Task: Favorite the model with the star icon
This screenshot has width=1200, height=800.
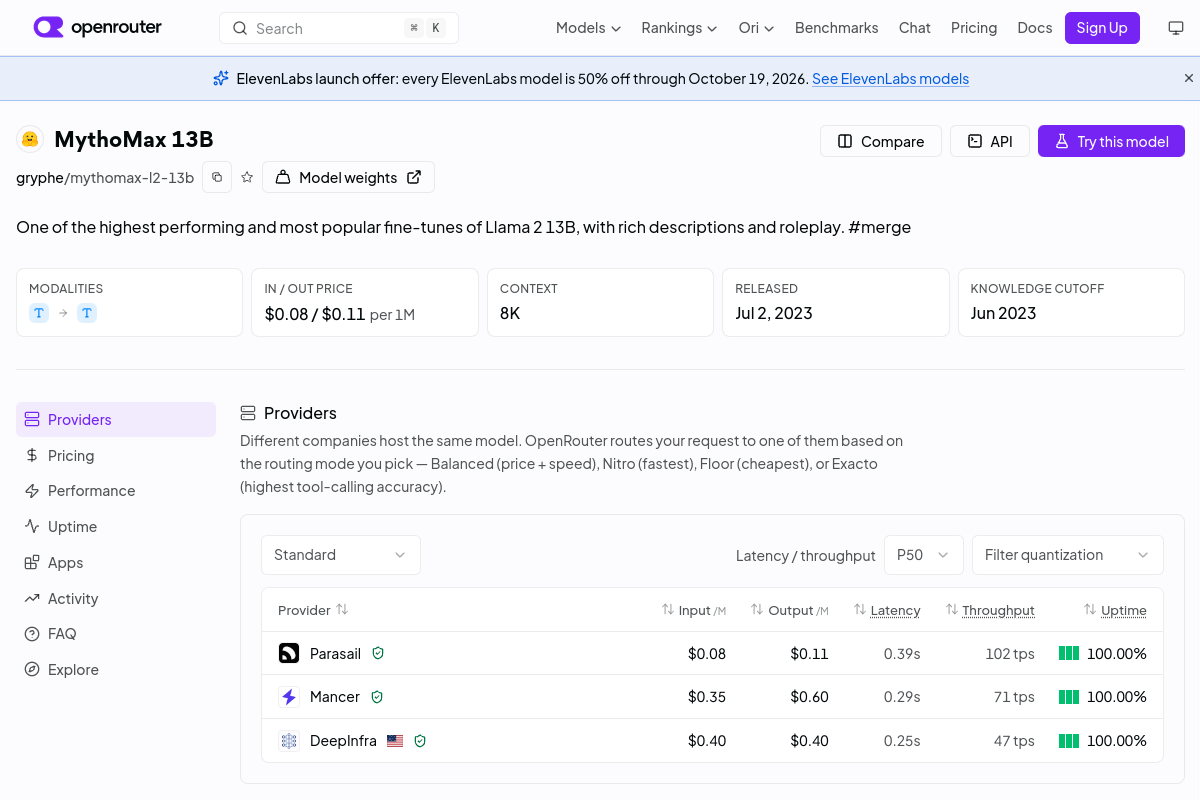Action: coord(247,177)
